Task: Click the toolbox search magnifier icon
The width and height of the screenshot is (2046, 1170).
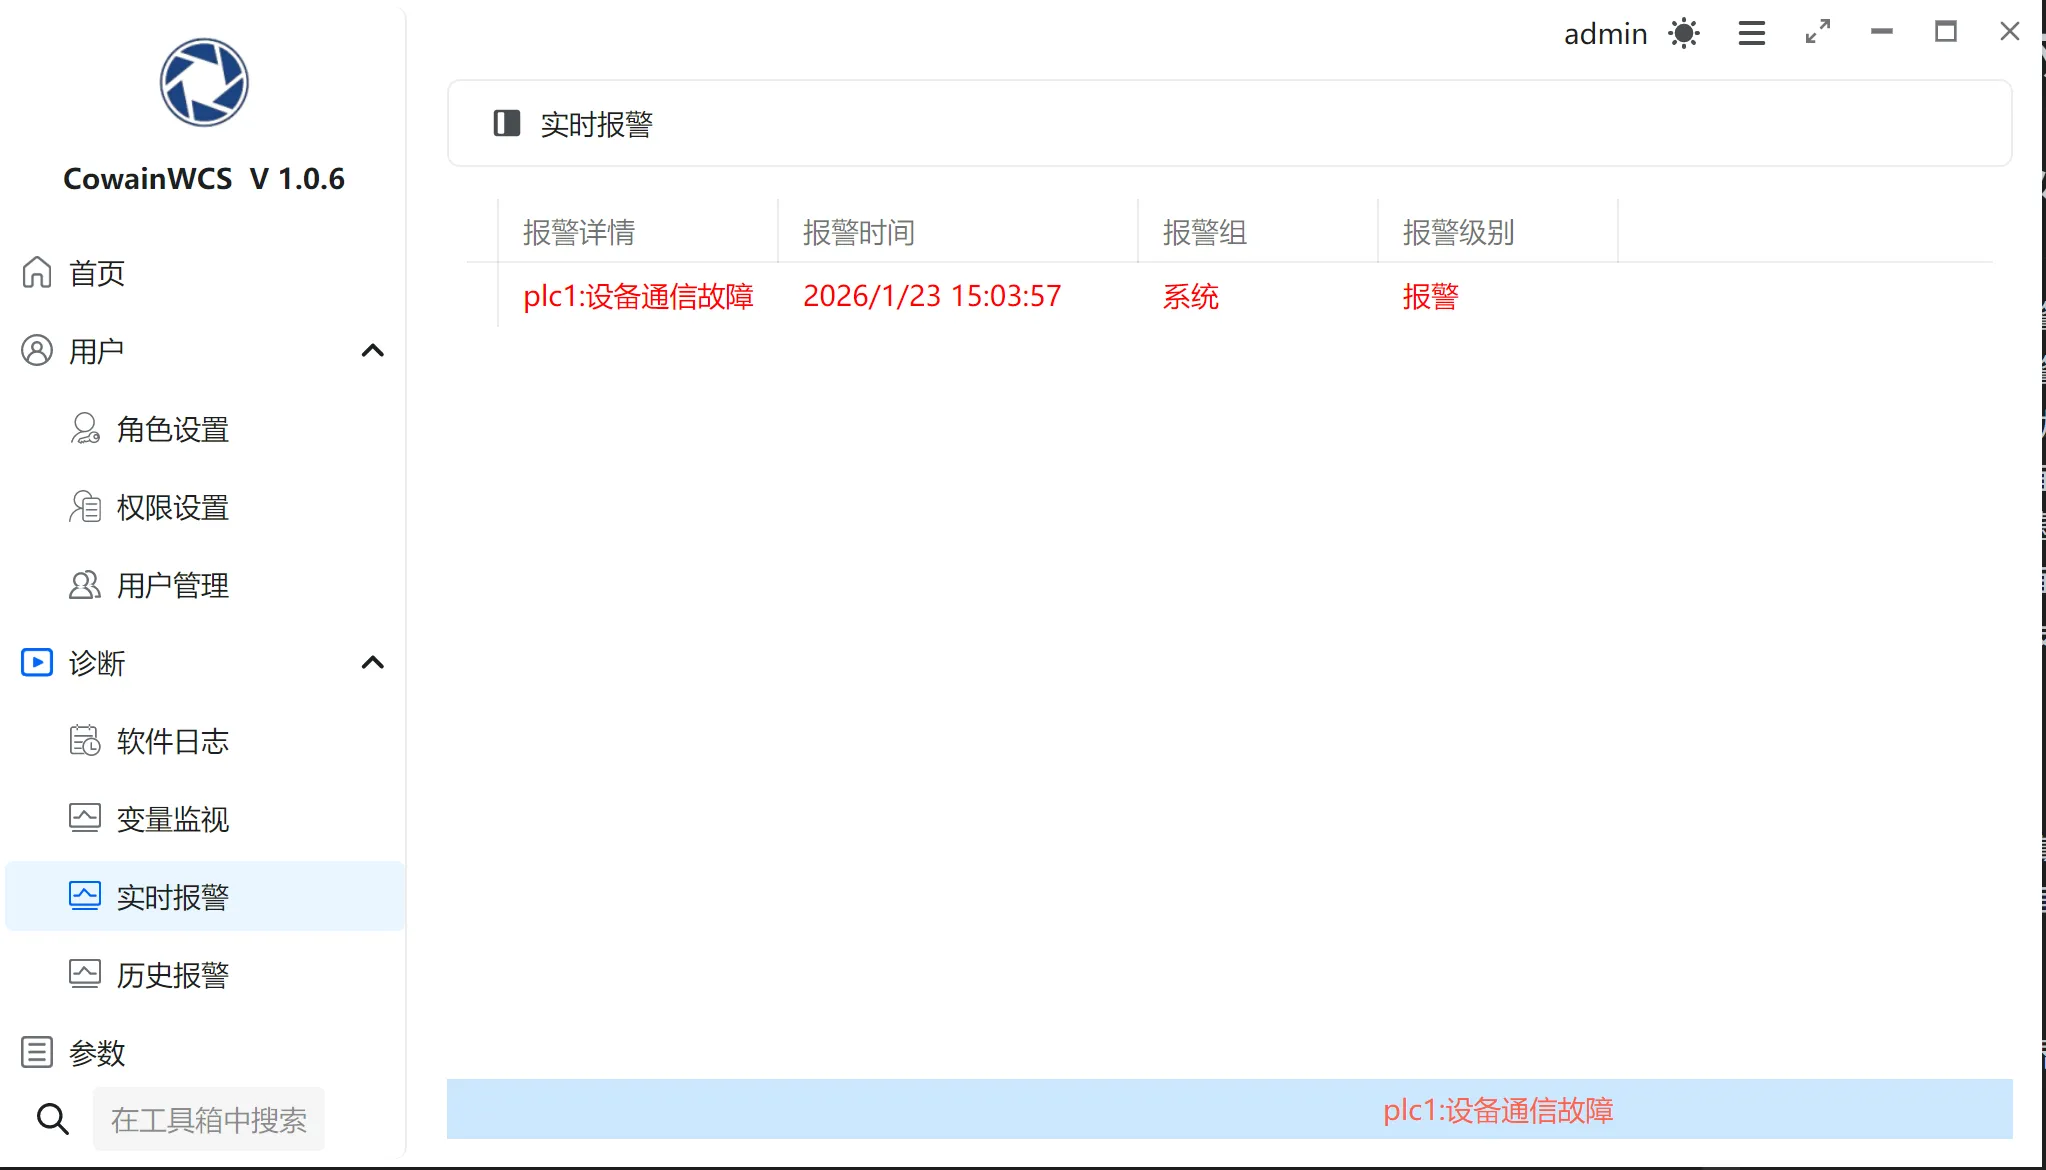Action: click(x=53, y=1119)
